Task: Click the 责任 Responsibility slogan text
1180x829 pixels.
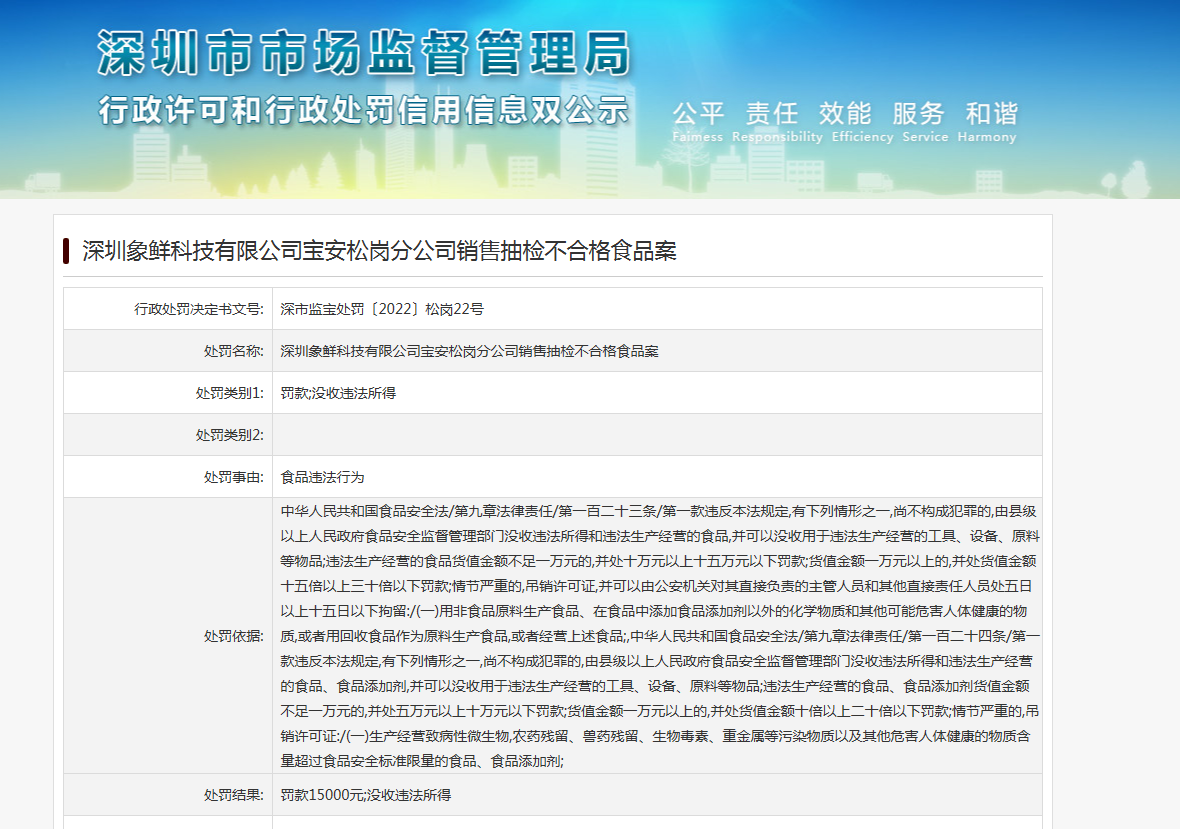Action: 777,121
